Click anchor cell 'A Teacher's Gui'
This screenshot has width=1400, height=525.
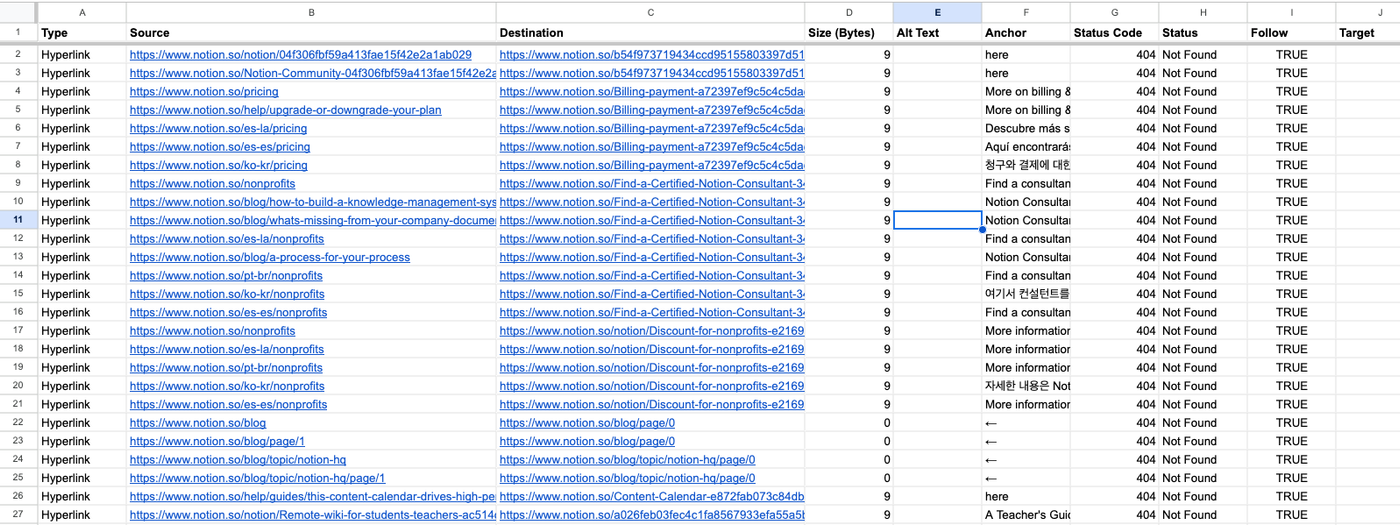click(1026, 515)
